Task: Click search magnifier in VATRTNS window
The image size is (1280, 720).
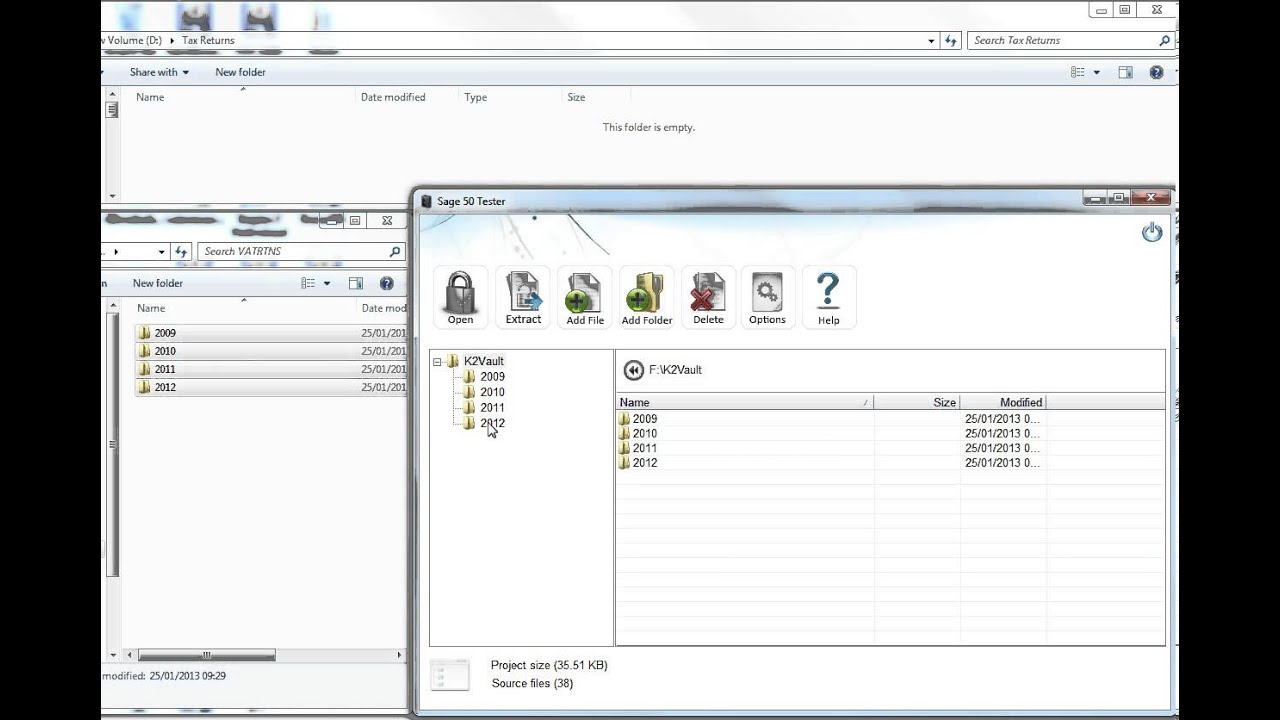Action: click(395, 251)
